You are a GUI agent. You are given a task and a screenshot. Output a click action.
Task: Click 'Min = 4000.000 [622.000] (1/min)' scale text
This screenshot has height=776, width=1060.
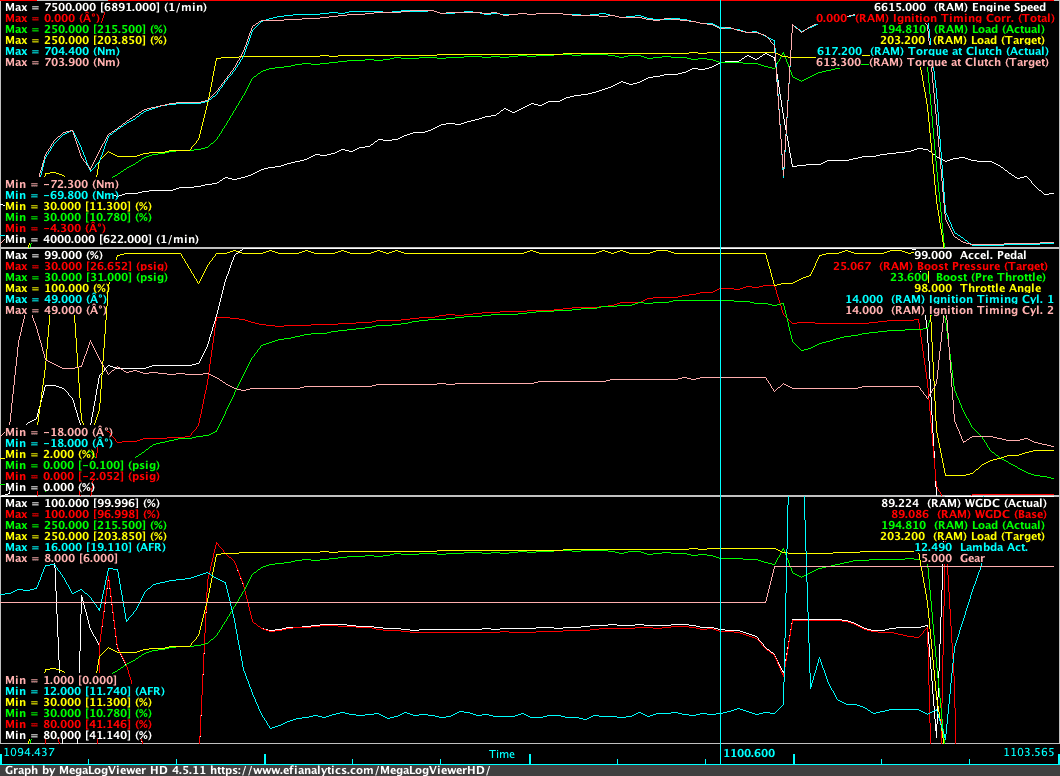pos(102,239)
